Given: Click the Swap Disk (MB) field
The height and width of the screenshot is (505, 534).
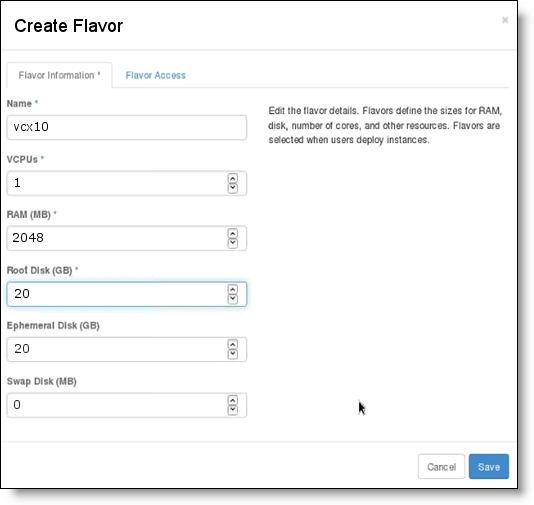Looking at the screenshot, I should pos(127,405).
